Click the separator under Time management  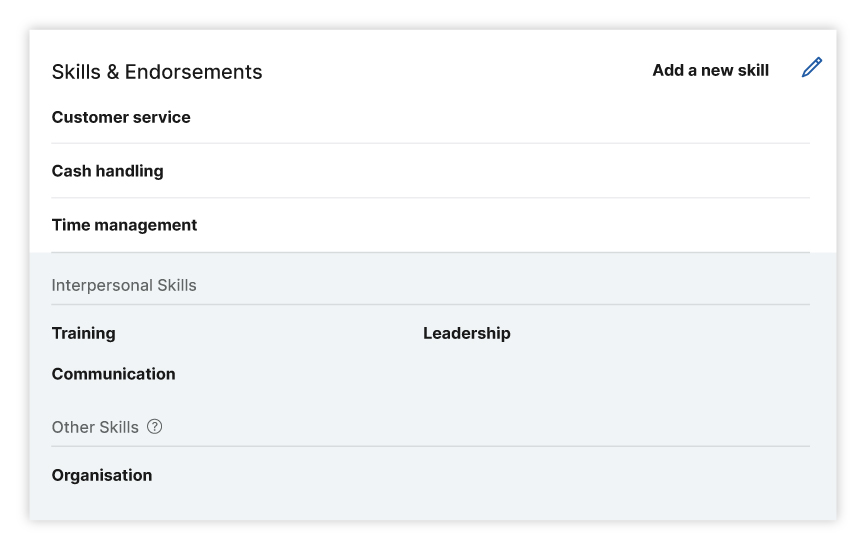(431, 252)
